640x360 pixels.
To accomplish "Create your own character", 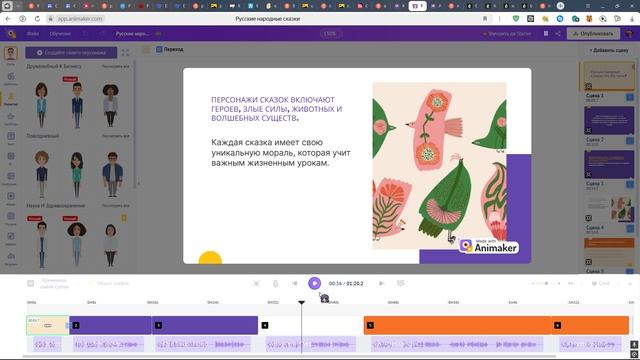I will (71, 53).
